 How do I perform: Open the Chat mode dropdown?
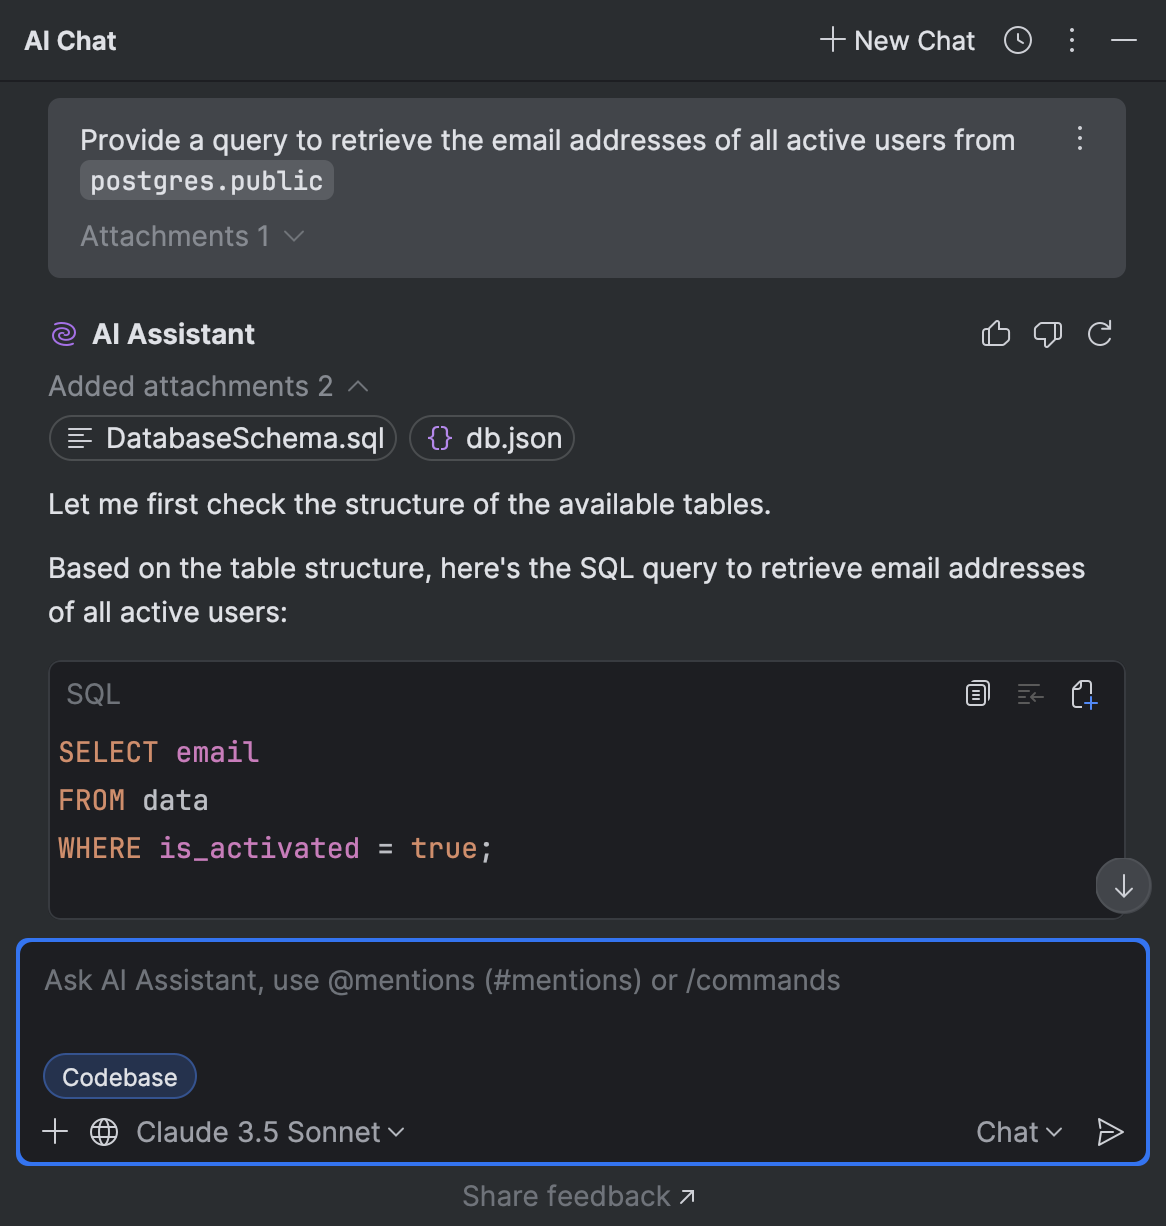(x=1018, y=1131)
